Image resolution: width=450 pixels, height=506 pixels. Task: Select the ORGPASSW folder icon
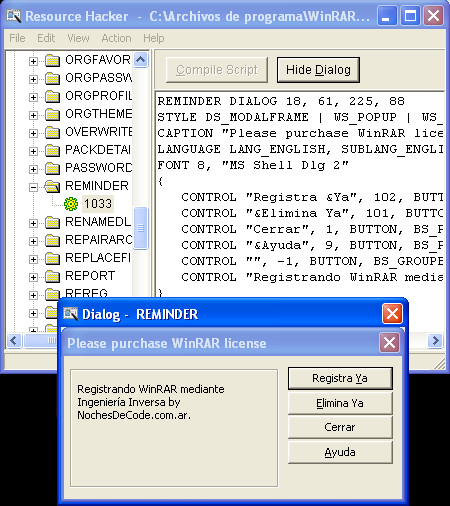(x=52, y=78)
